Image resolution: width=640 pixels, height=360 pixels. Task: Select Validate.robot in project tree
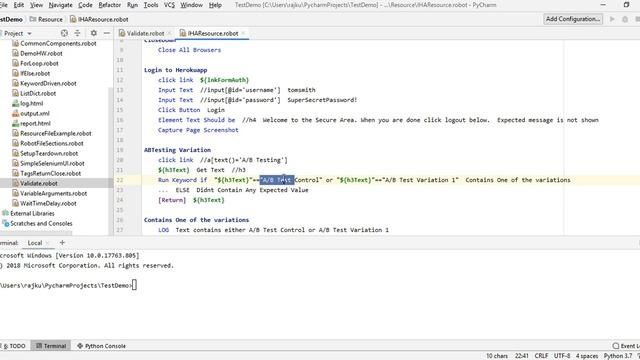click(39, 183)
